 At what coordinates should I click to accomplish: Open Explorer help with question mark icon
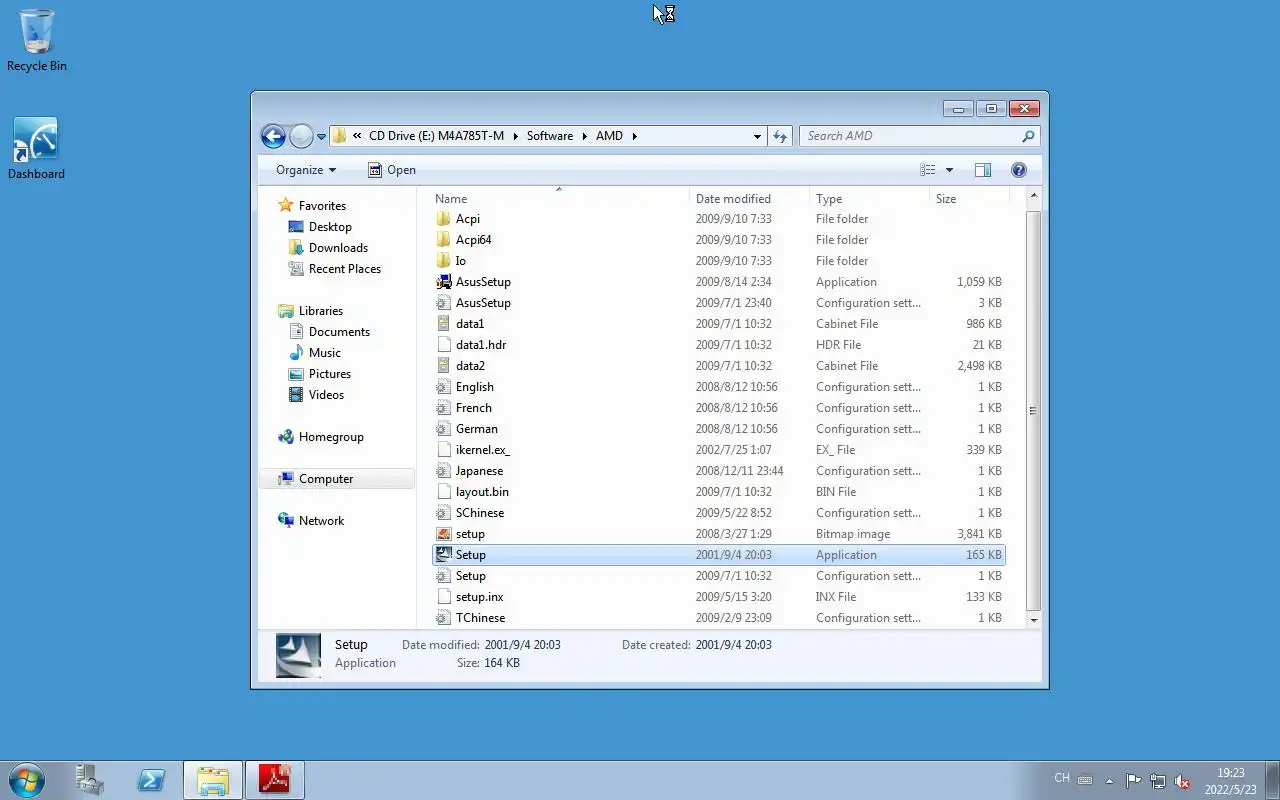pyautogui.click(x=1019, y=170)
